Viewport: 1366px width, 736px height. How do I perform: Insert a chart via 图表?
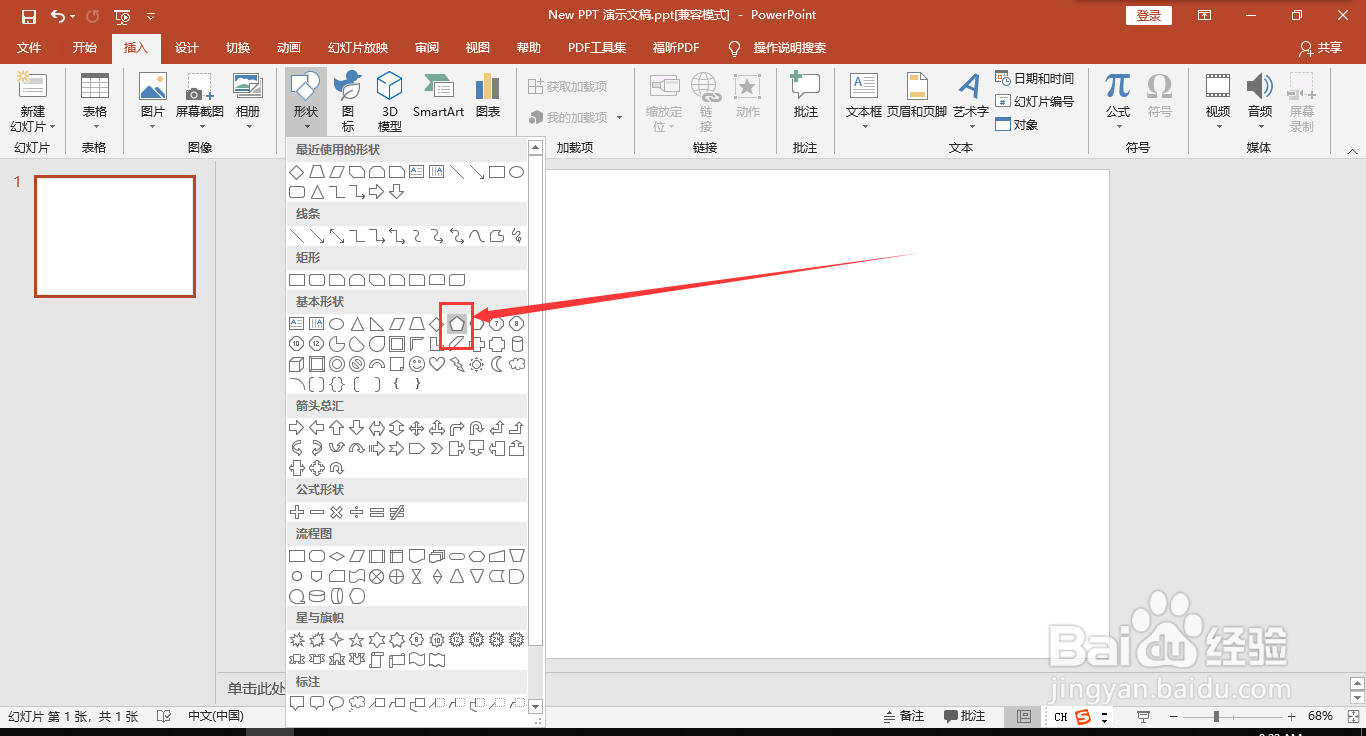click(488, 96)
